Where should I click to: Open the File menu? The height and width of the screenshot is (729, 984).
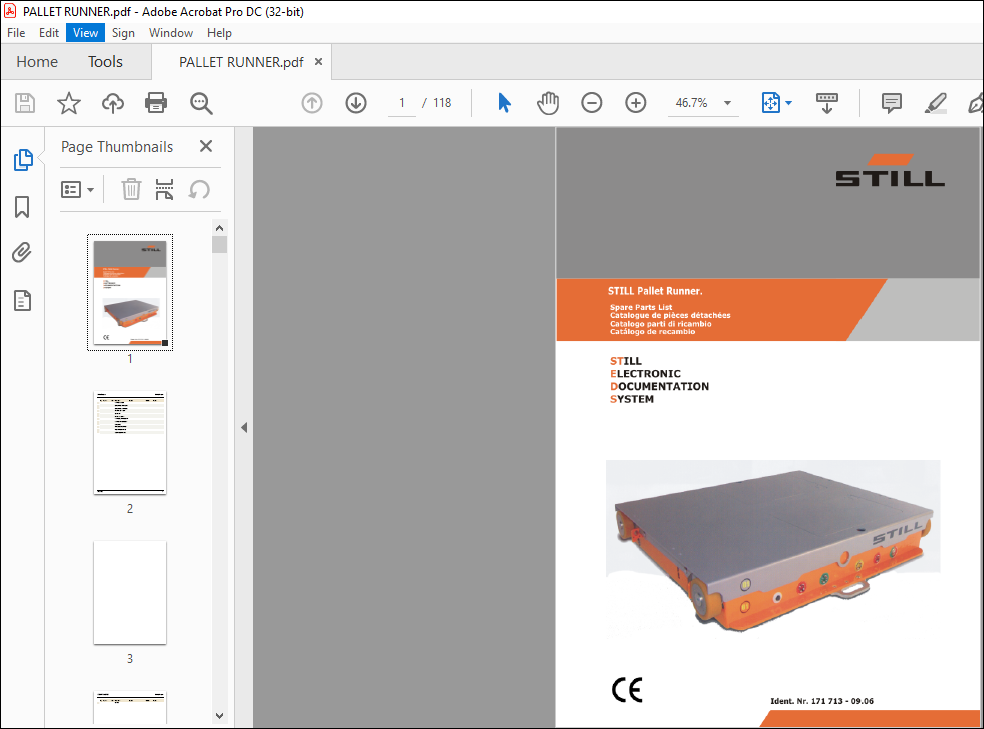[16, 33]
